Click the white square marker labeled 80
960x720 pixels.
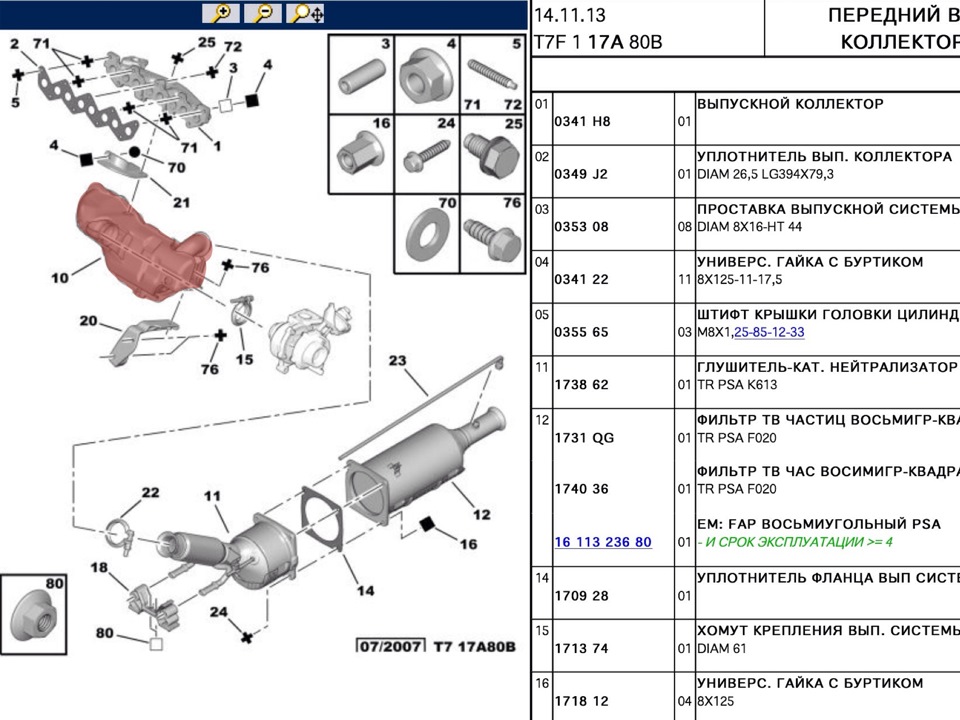(x=156, y=643)
